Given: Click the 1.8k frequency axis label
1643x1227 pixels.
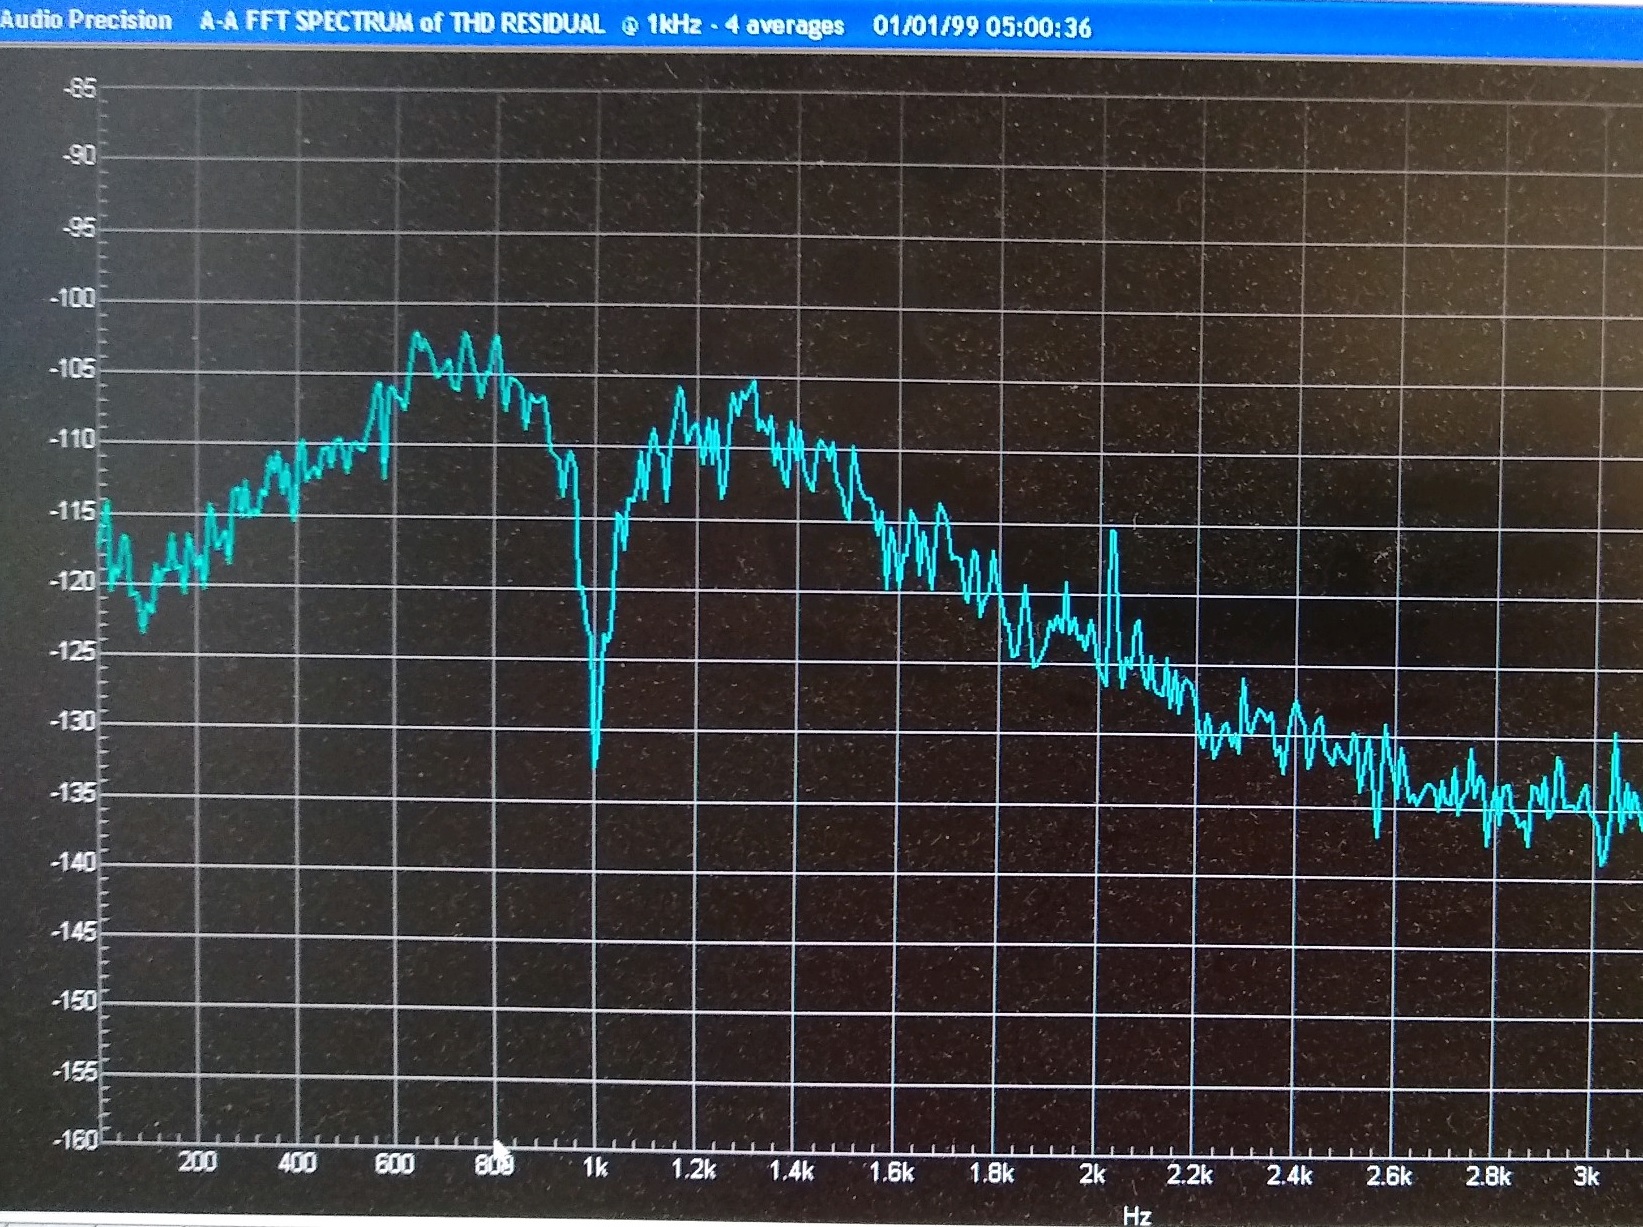Looking at the screenshot, I should (992, 1173).
